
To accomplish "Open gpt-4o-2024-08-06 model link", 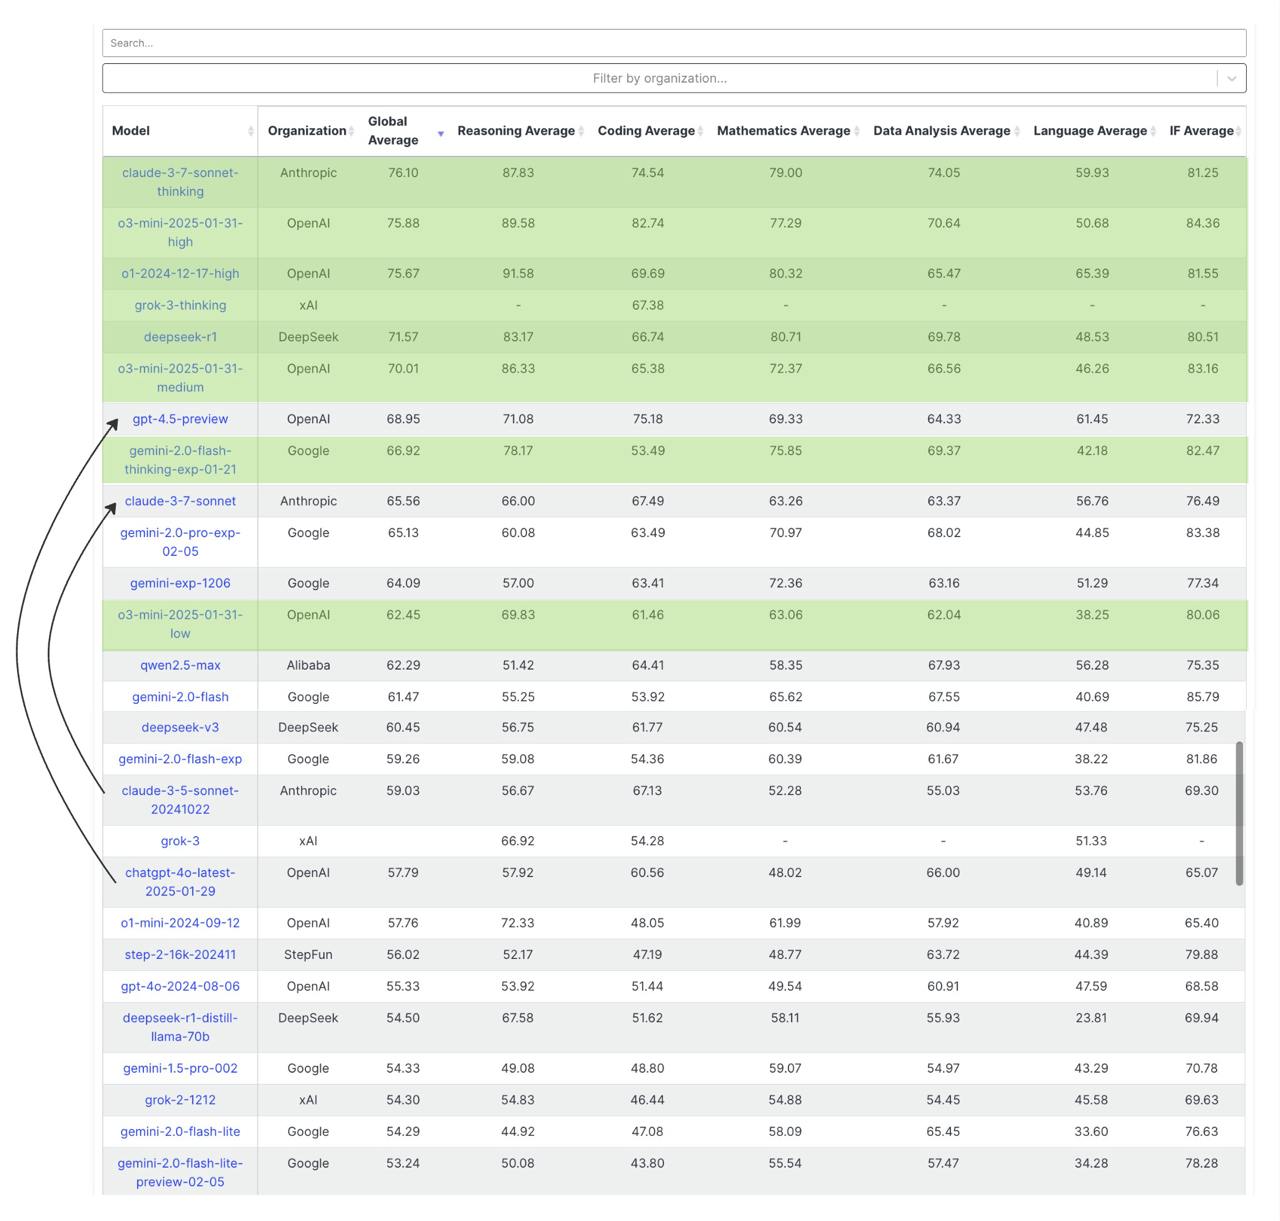I will [180, 986].
